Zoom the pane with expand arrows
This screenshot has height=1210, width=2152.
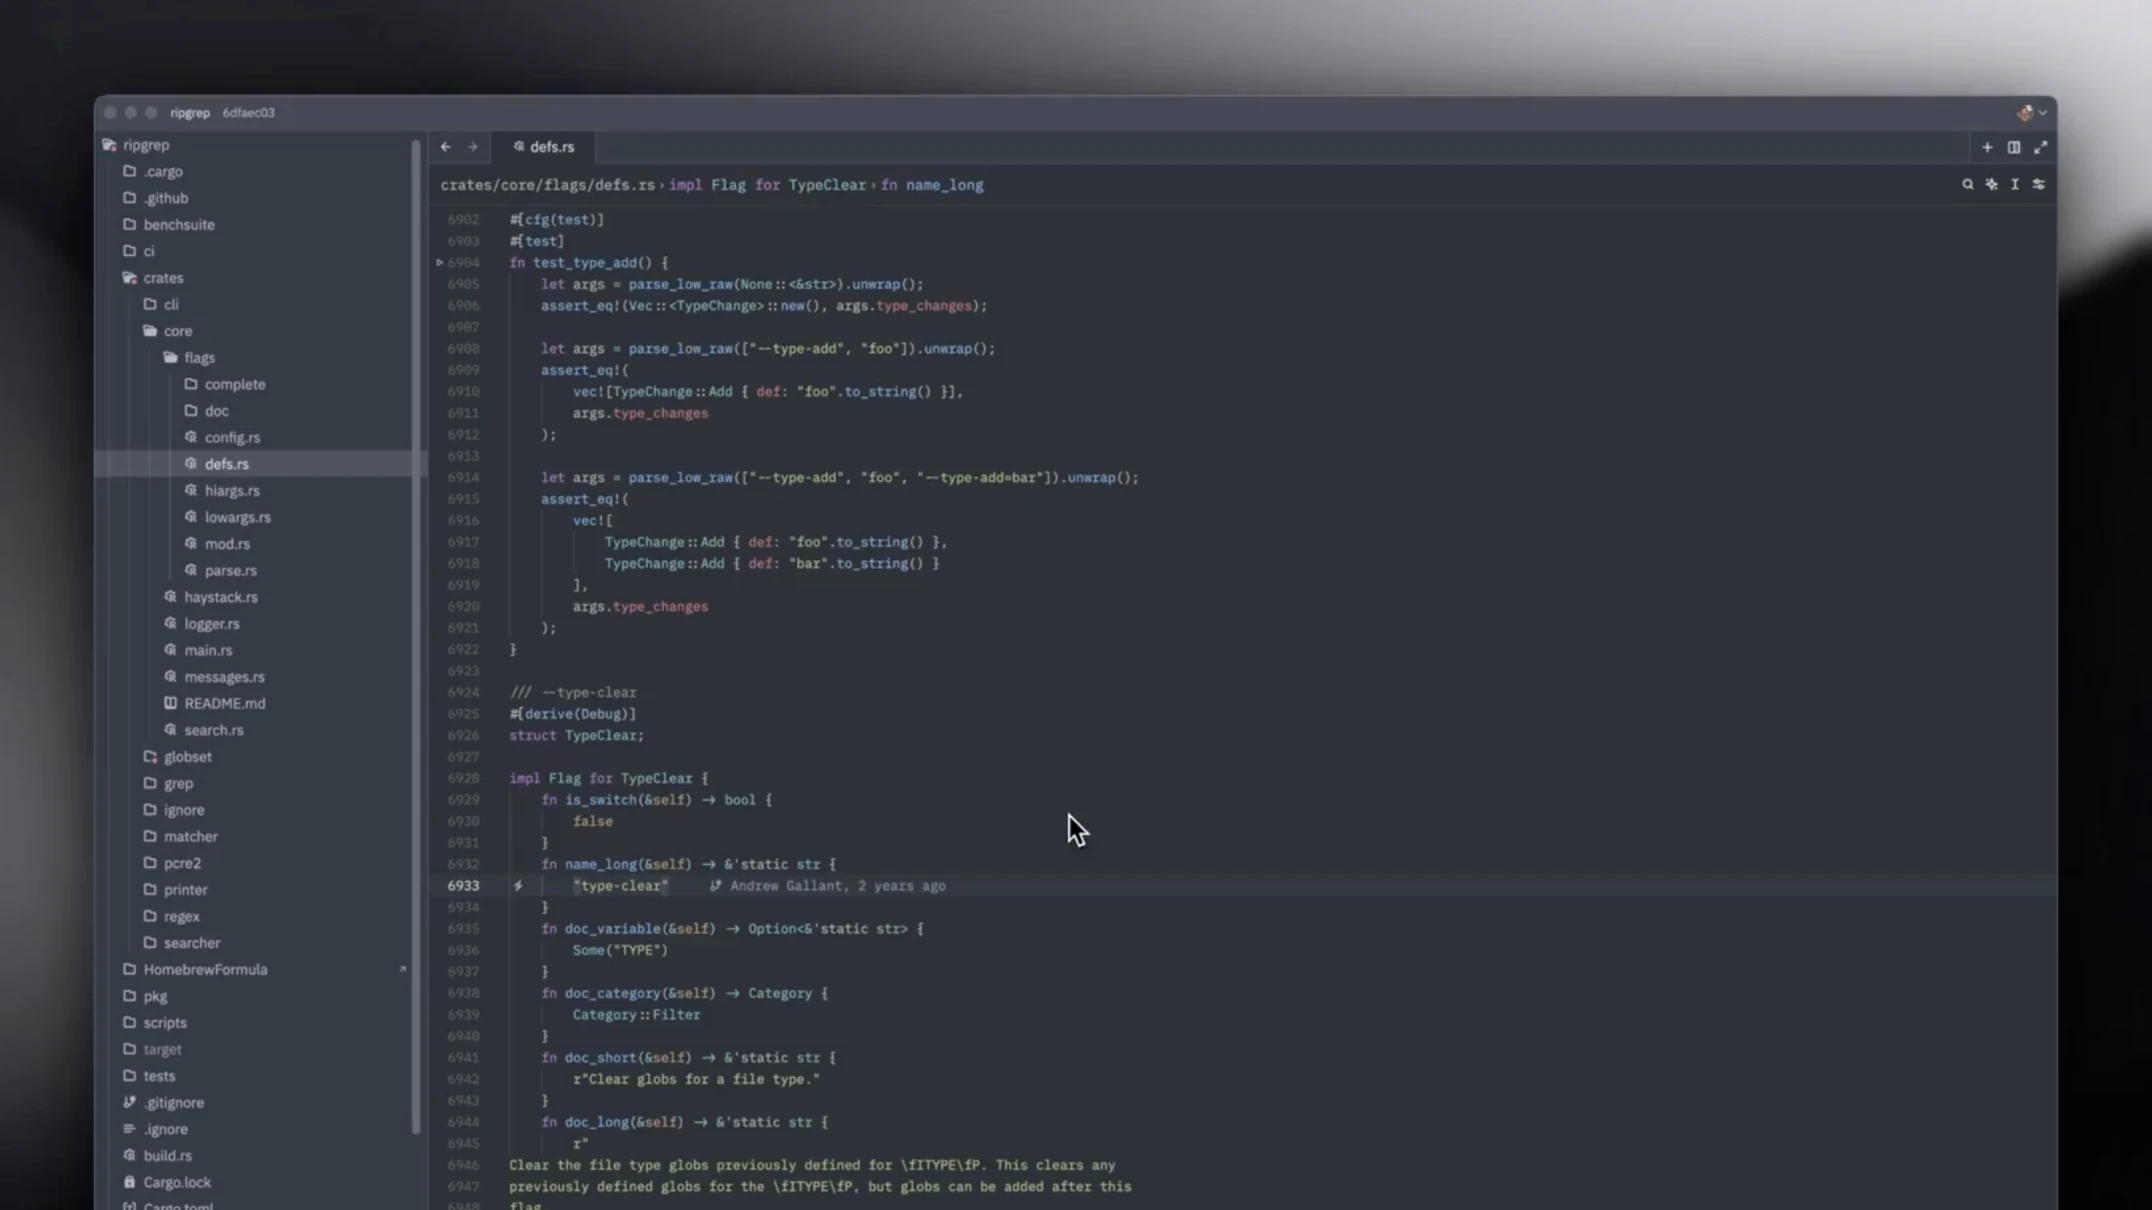2040,147
